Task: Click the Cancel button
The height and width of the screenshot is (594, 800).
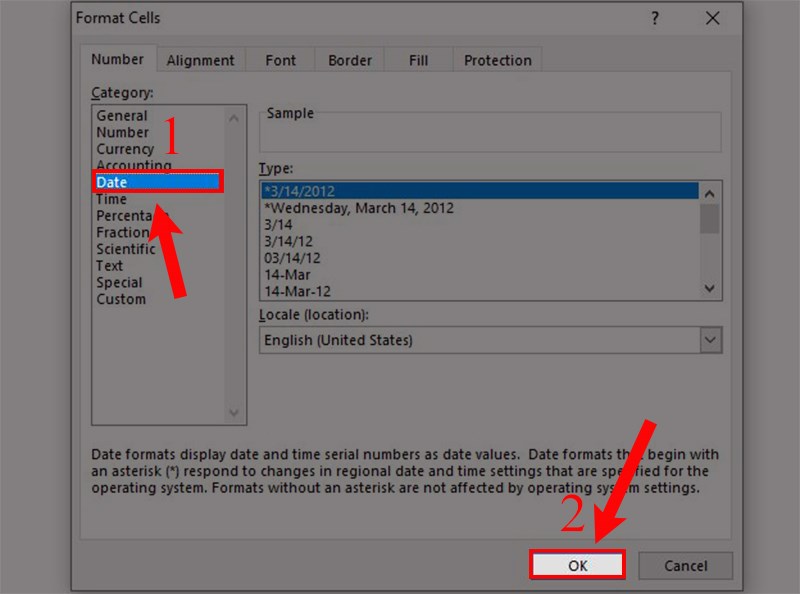Action: 685,565
